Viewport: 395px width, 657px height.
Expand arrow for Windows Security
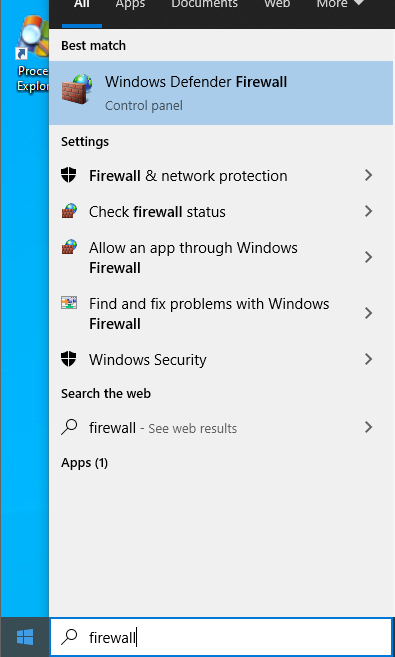point(368,359)
